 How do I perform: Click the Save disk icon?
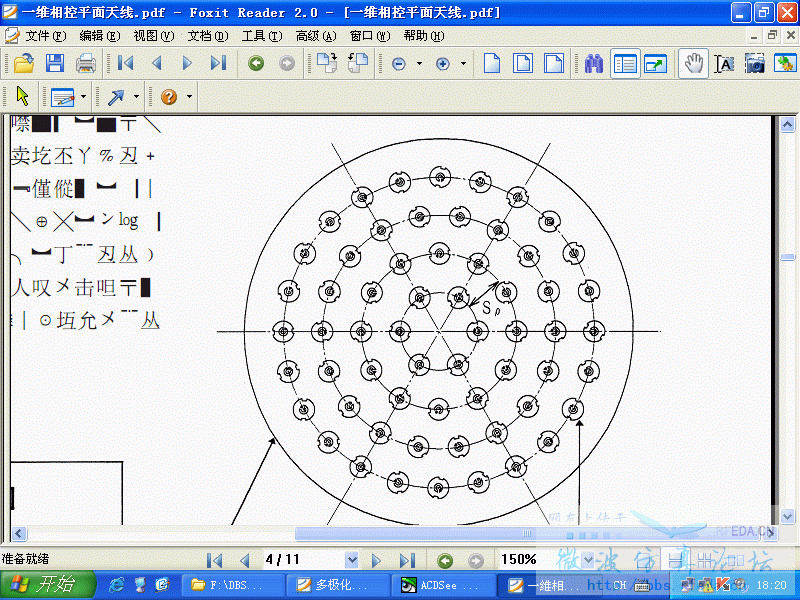point(55,64)
